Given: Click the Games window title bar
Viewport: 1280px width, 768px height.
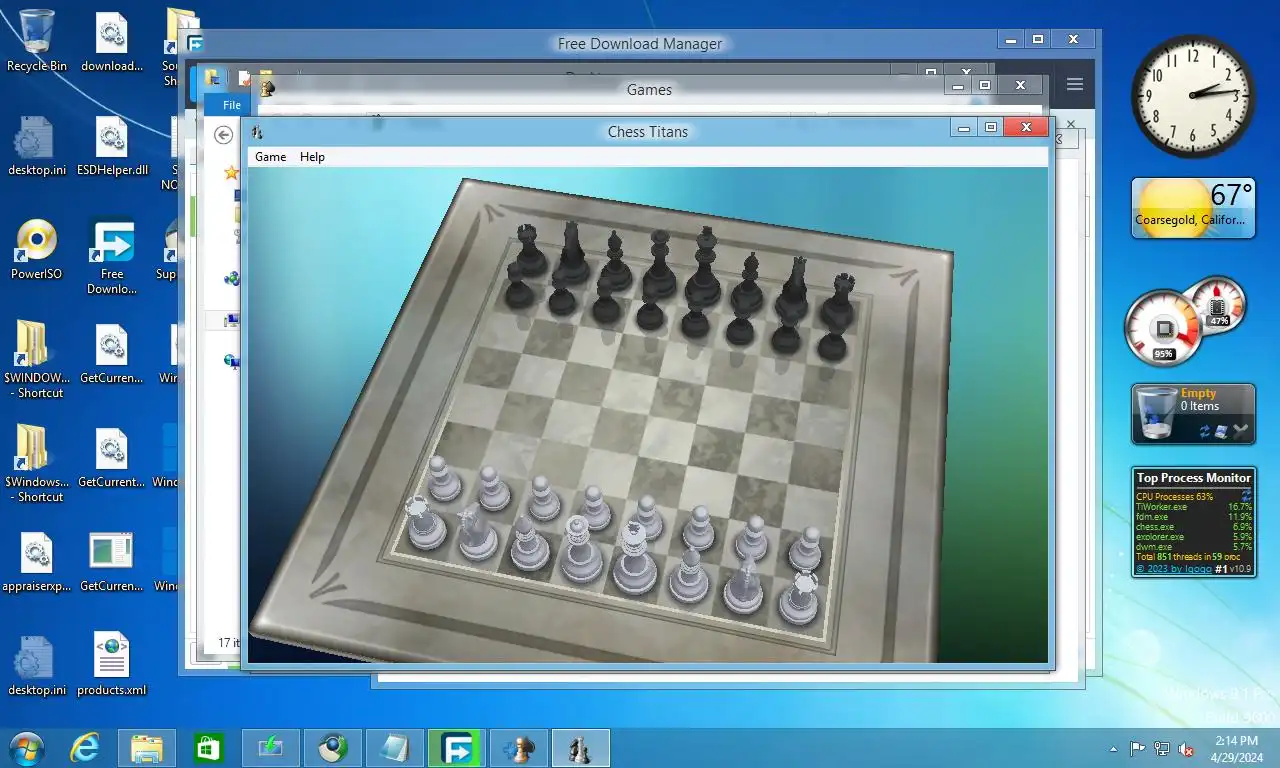Looking at the screenshot, I should [x=649, y=90].
